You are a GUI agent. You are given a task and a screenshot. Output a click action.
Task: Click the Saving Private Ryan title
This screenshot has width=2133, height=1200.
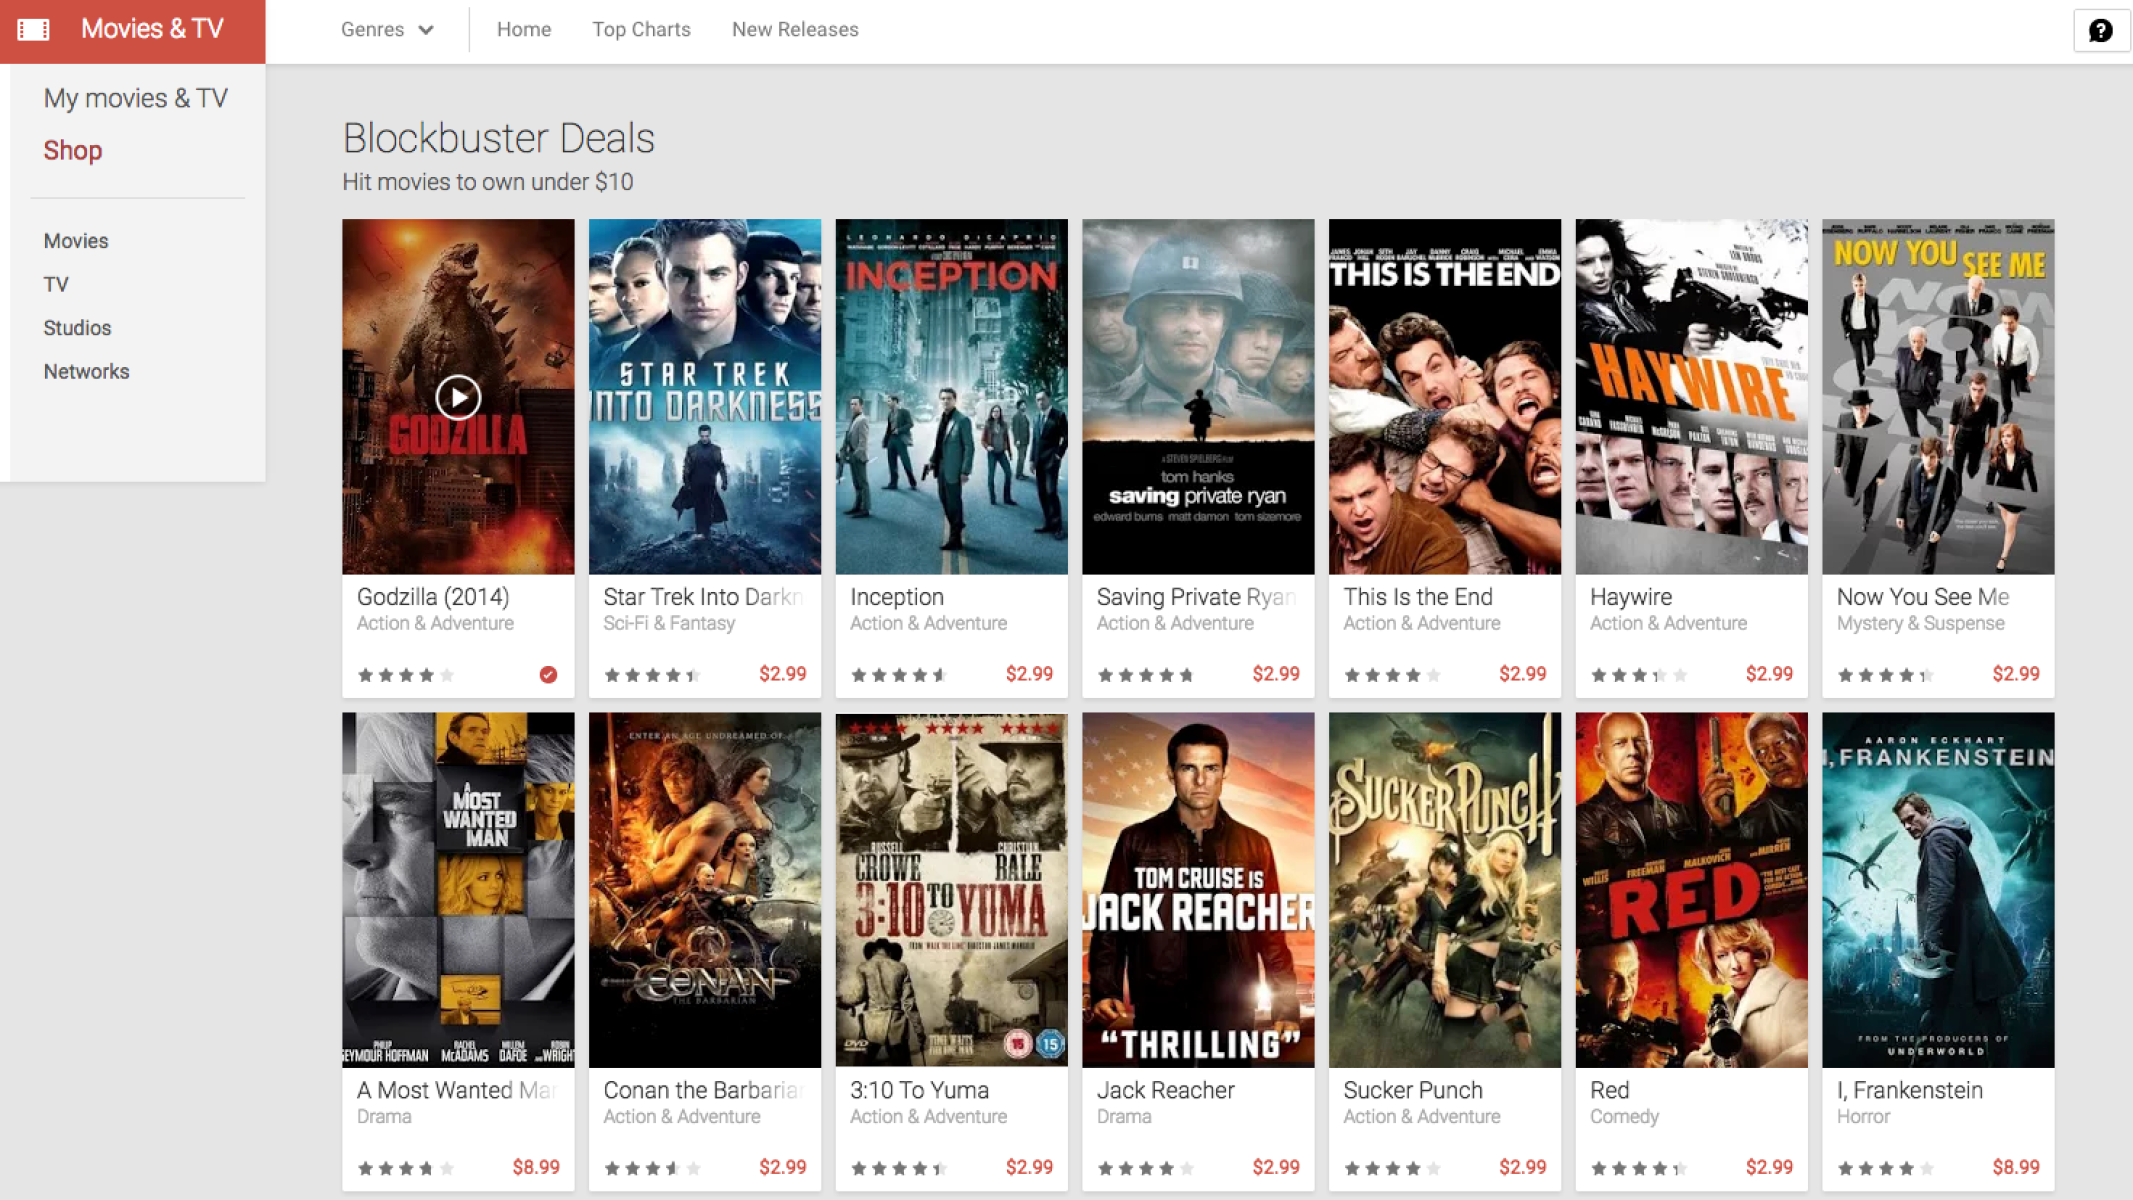pyautogui.click(x=1195, y=597)
